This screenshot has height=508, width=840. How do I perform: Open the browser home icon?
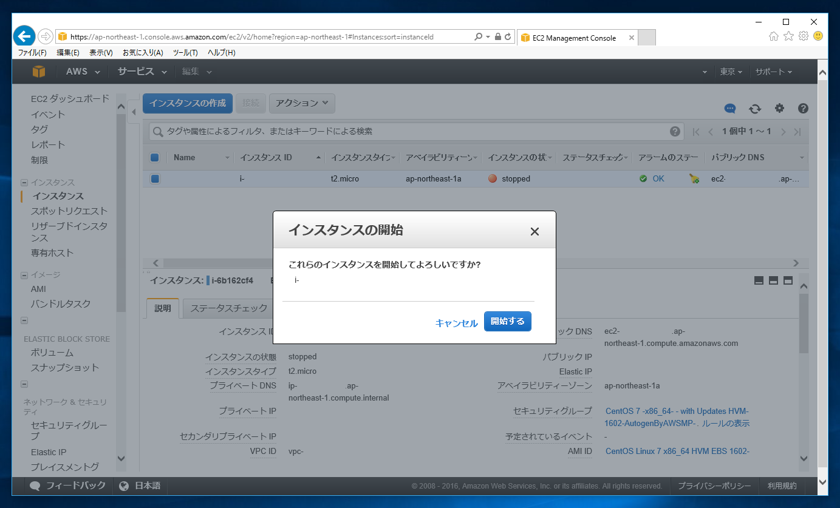773,36
